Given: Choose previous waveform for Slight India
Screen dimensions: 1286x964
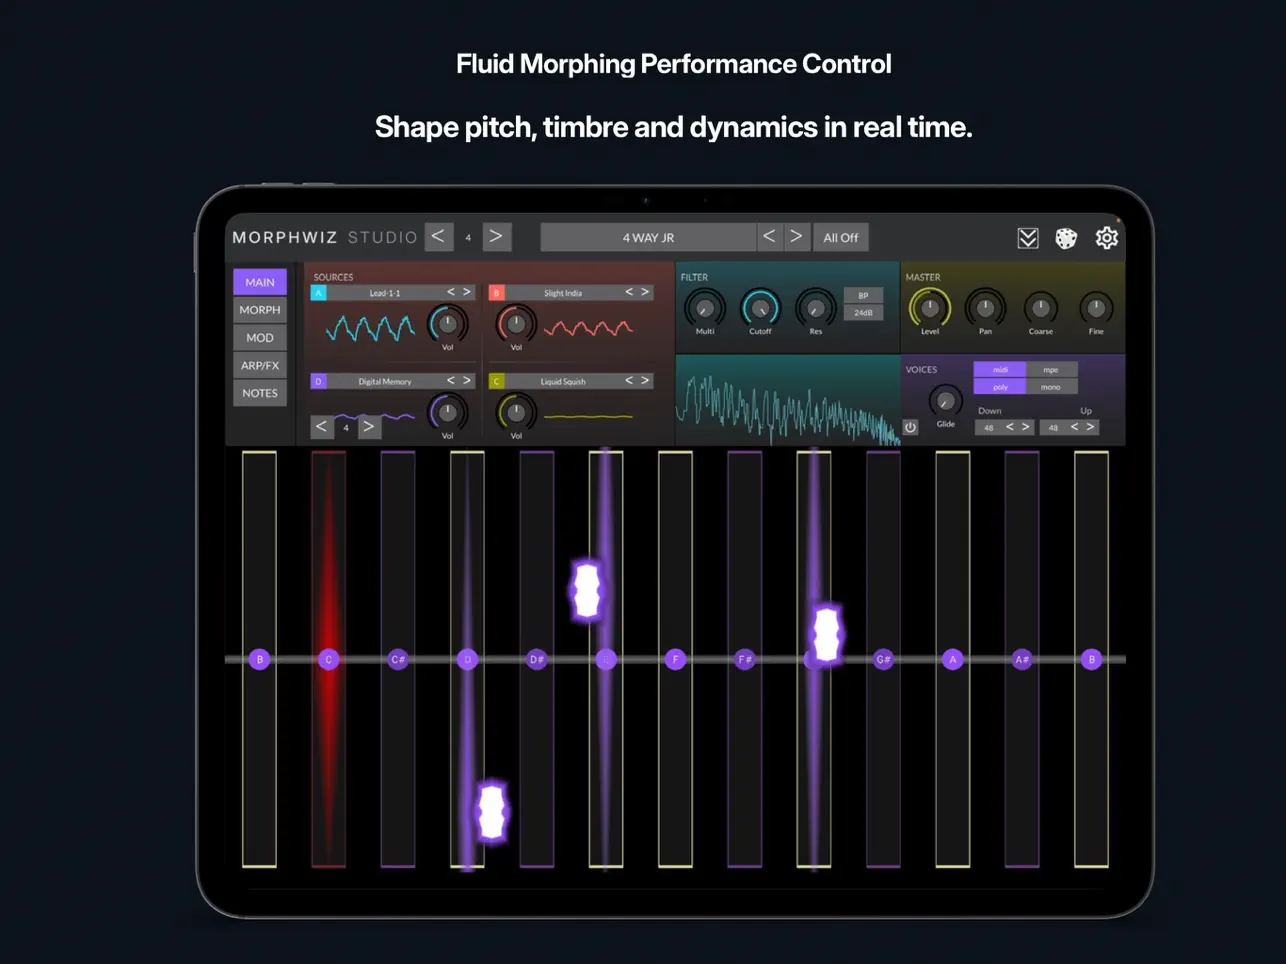Looking at the screenshot, I should tap(629, 292).
